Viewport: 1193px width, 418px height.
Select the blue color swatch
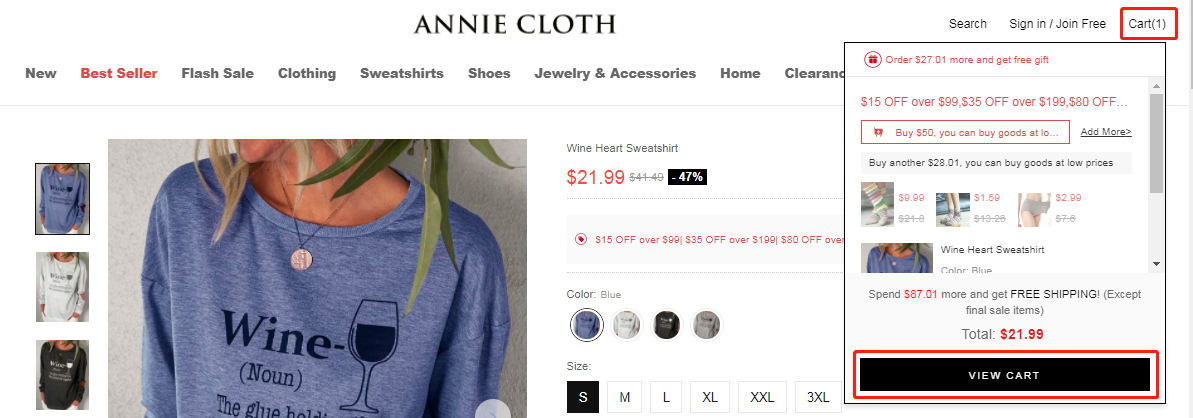tap(587, 325)
